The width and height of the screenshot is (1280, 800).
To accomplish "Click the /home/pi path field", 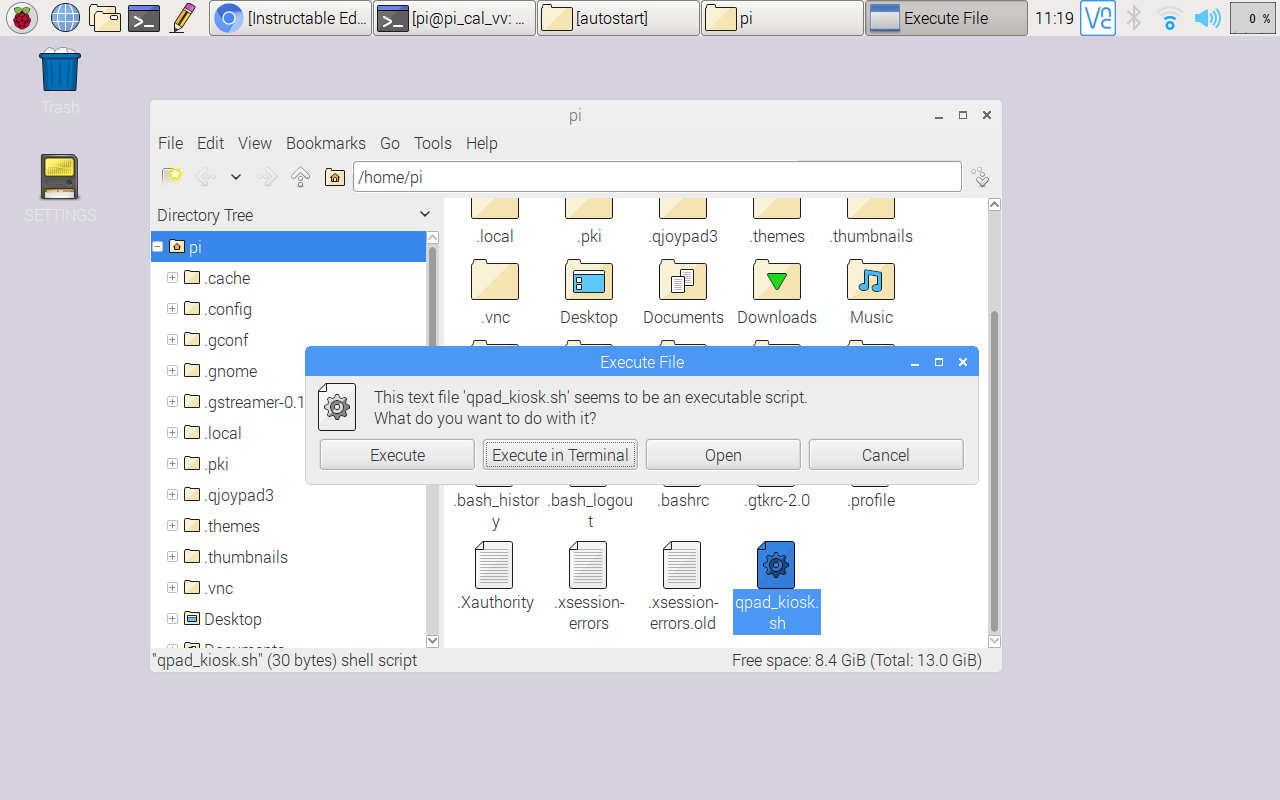I will [x=656, y=177].
